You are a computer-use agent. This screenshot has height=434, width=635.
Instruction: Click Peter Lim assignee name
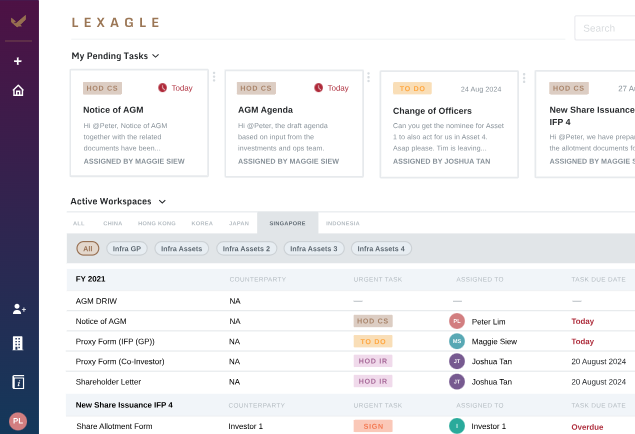488,322
